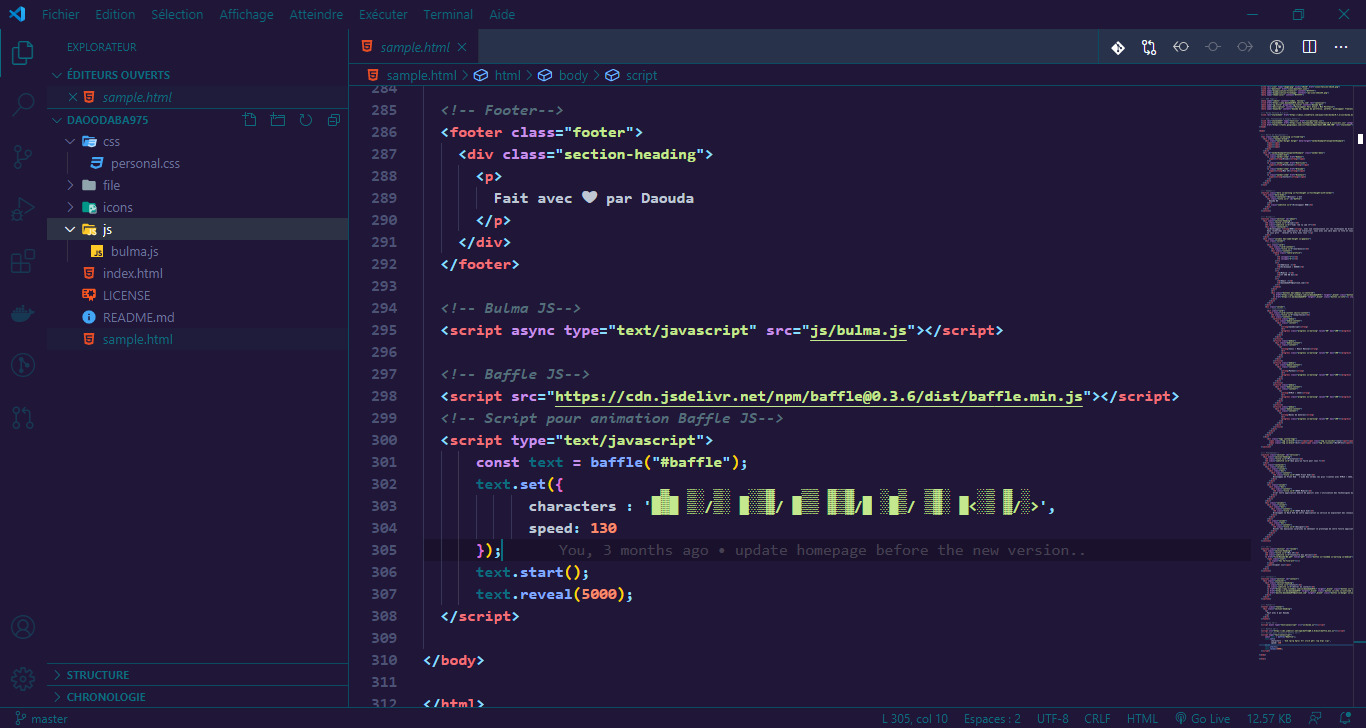This screenshot has height=728, width=1366.
Task: Click the New Folder icon in the explorer
Action: point(278,120)
